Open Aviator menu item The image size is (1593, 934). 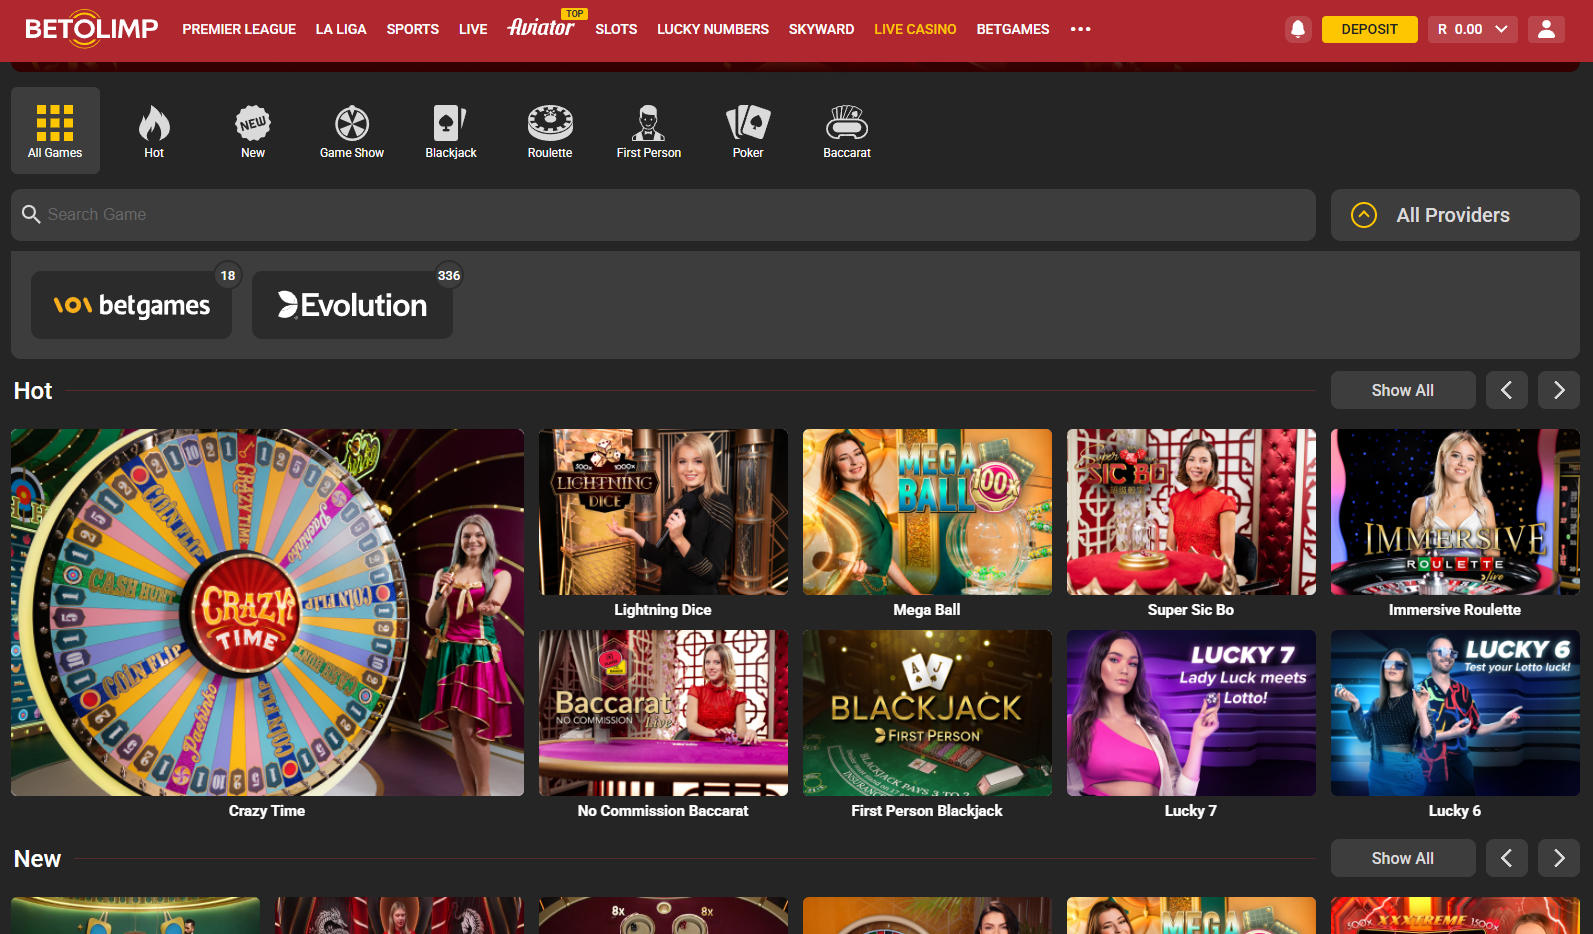pyautogui.click(x=541, y=27)
